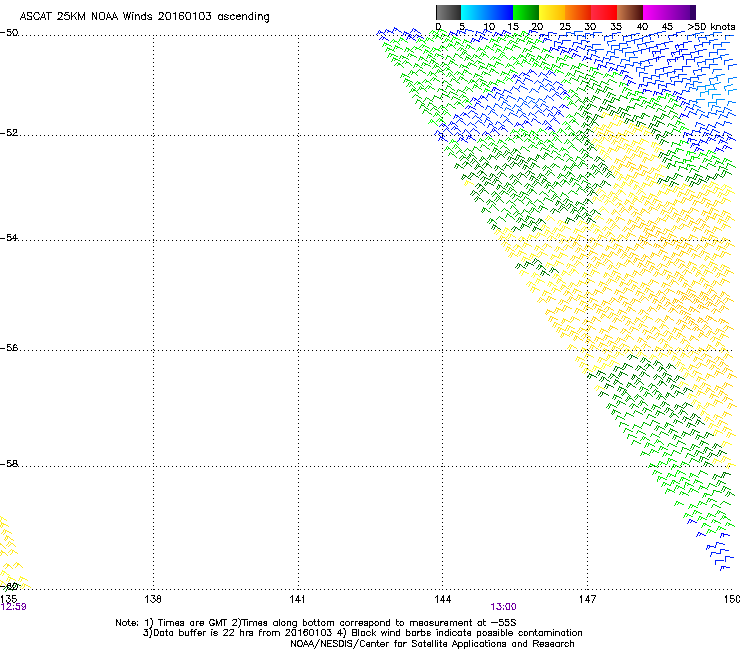Click the 'Data buffer is 22 hrs' note line

coord(362,633)
